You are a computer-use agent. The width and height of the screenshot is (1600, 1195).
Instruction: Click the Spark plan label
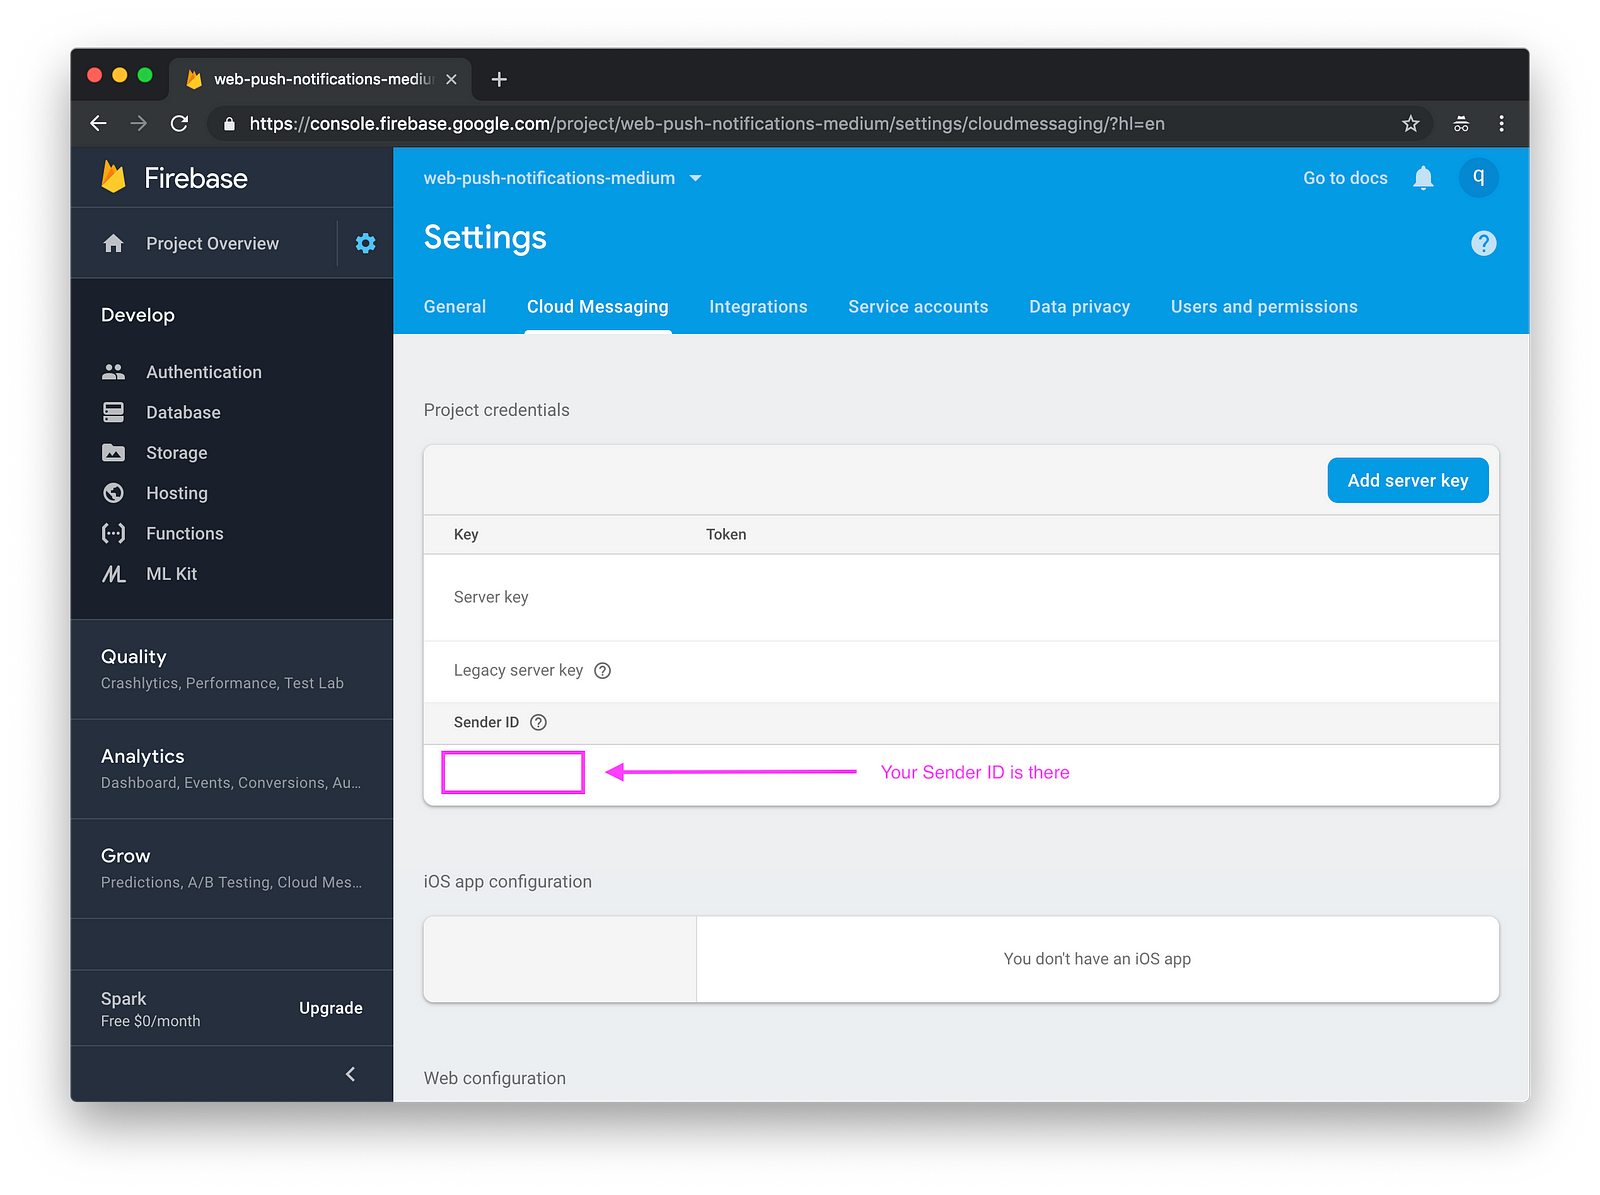tap(123, 999)
